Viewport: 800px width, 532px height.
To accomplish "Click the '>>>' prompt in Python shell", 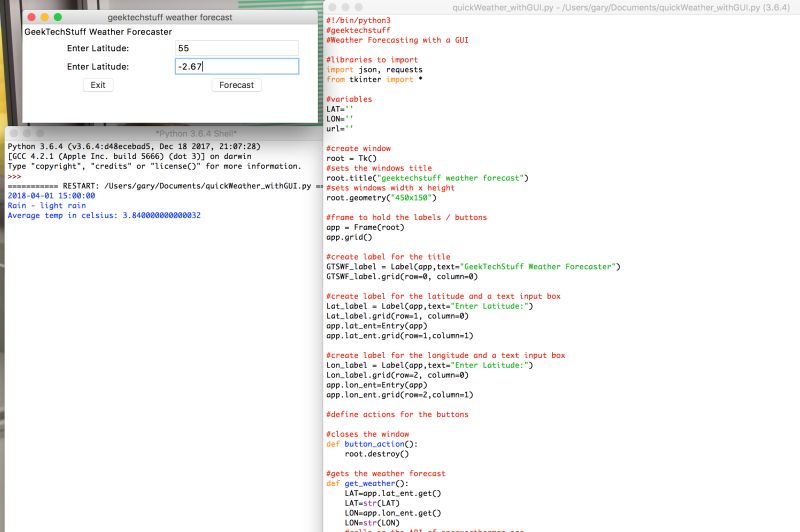I will point(14,176).
